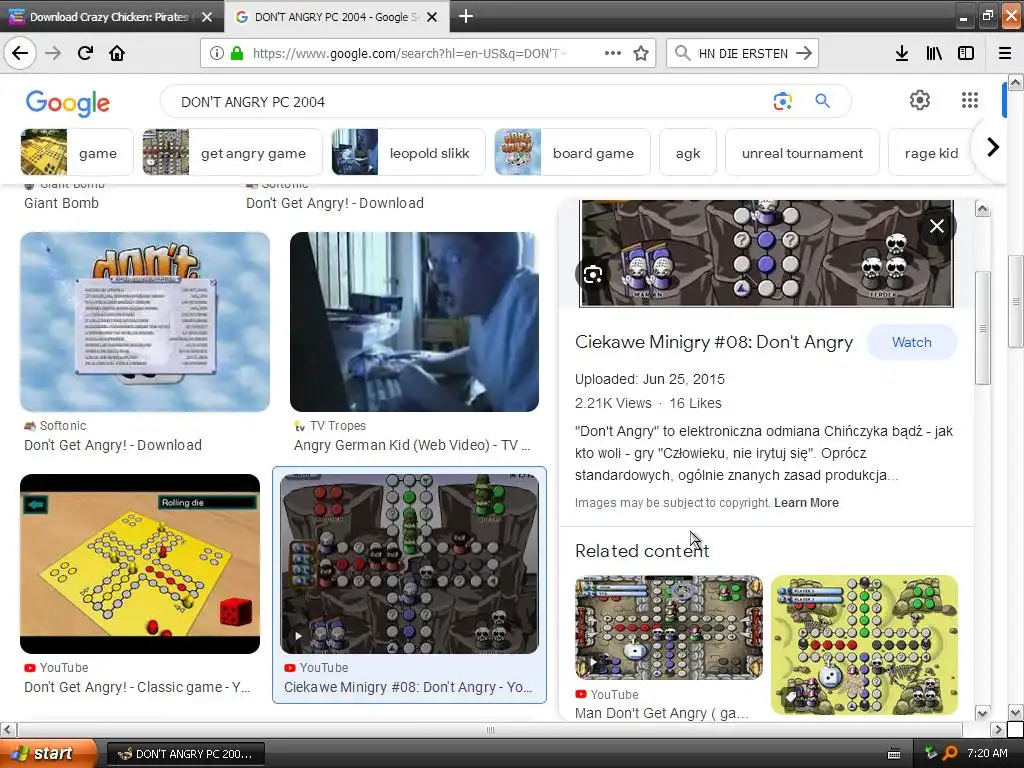
Task: Select the 'leopold slikk' filter chip
Action: [408, 152]
